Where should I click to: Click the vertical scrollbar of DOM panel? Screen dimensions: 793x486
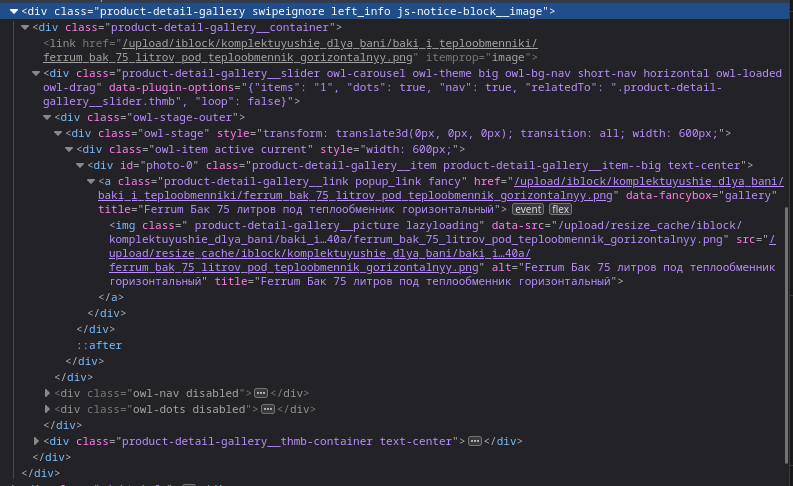point(787,334)
